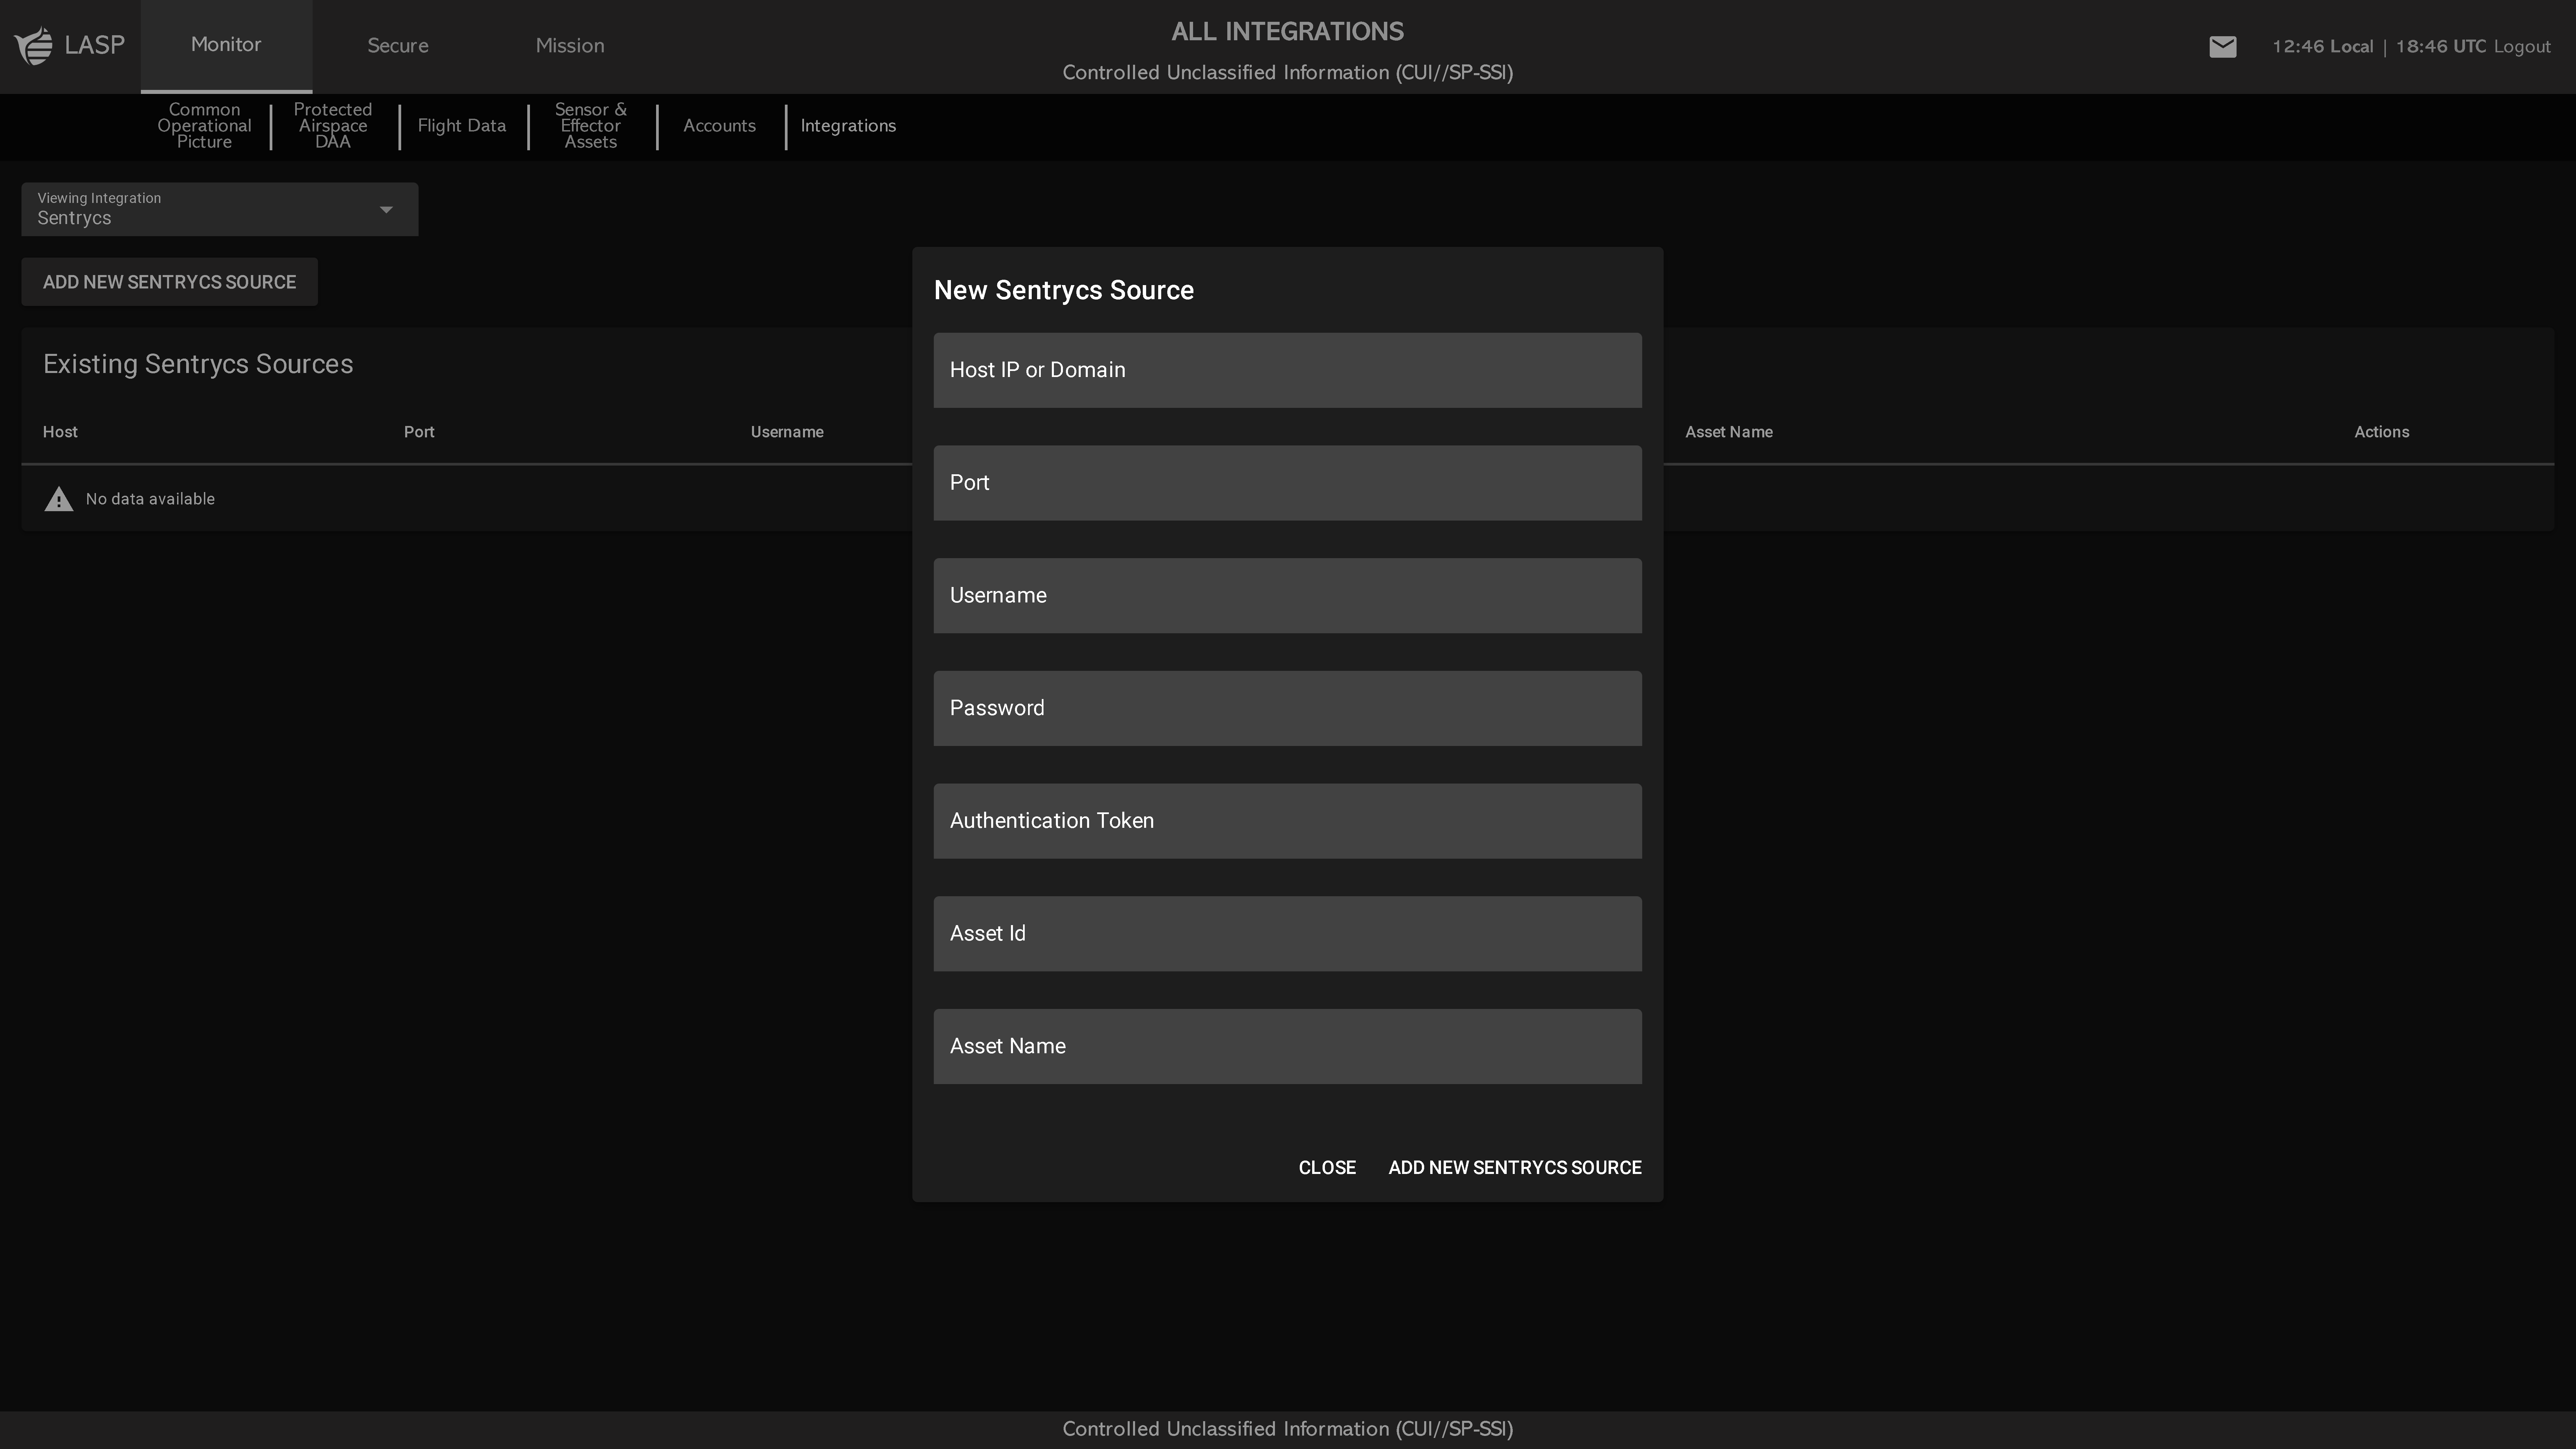
Task: Expand the Viewing Integration dropdown arrow
Action: point(386,210)
